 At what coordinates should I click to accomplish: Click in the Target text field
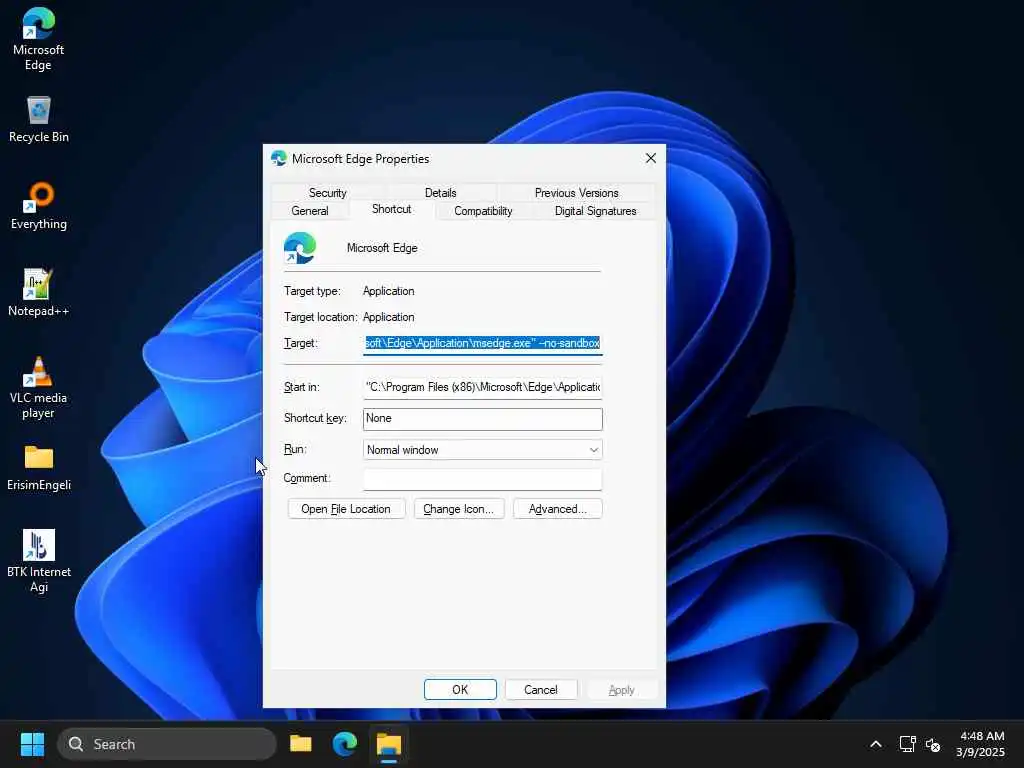tap(483, 343)
